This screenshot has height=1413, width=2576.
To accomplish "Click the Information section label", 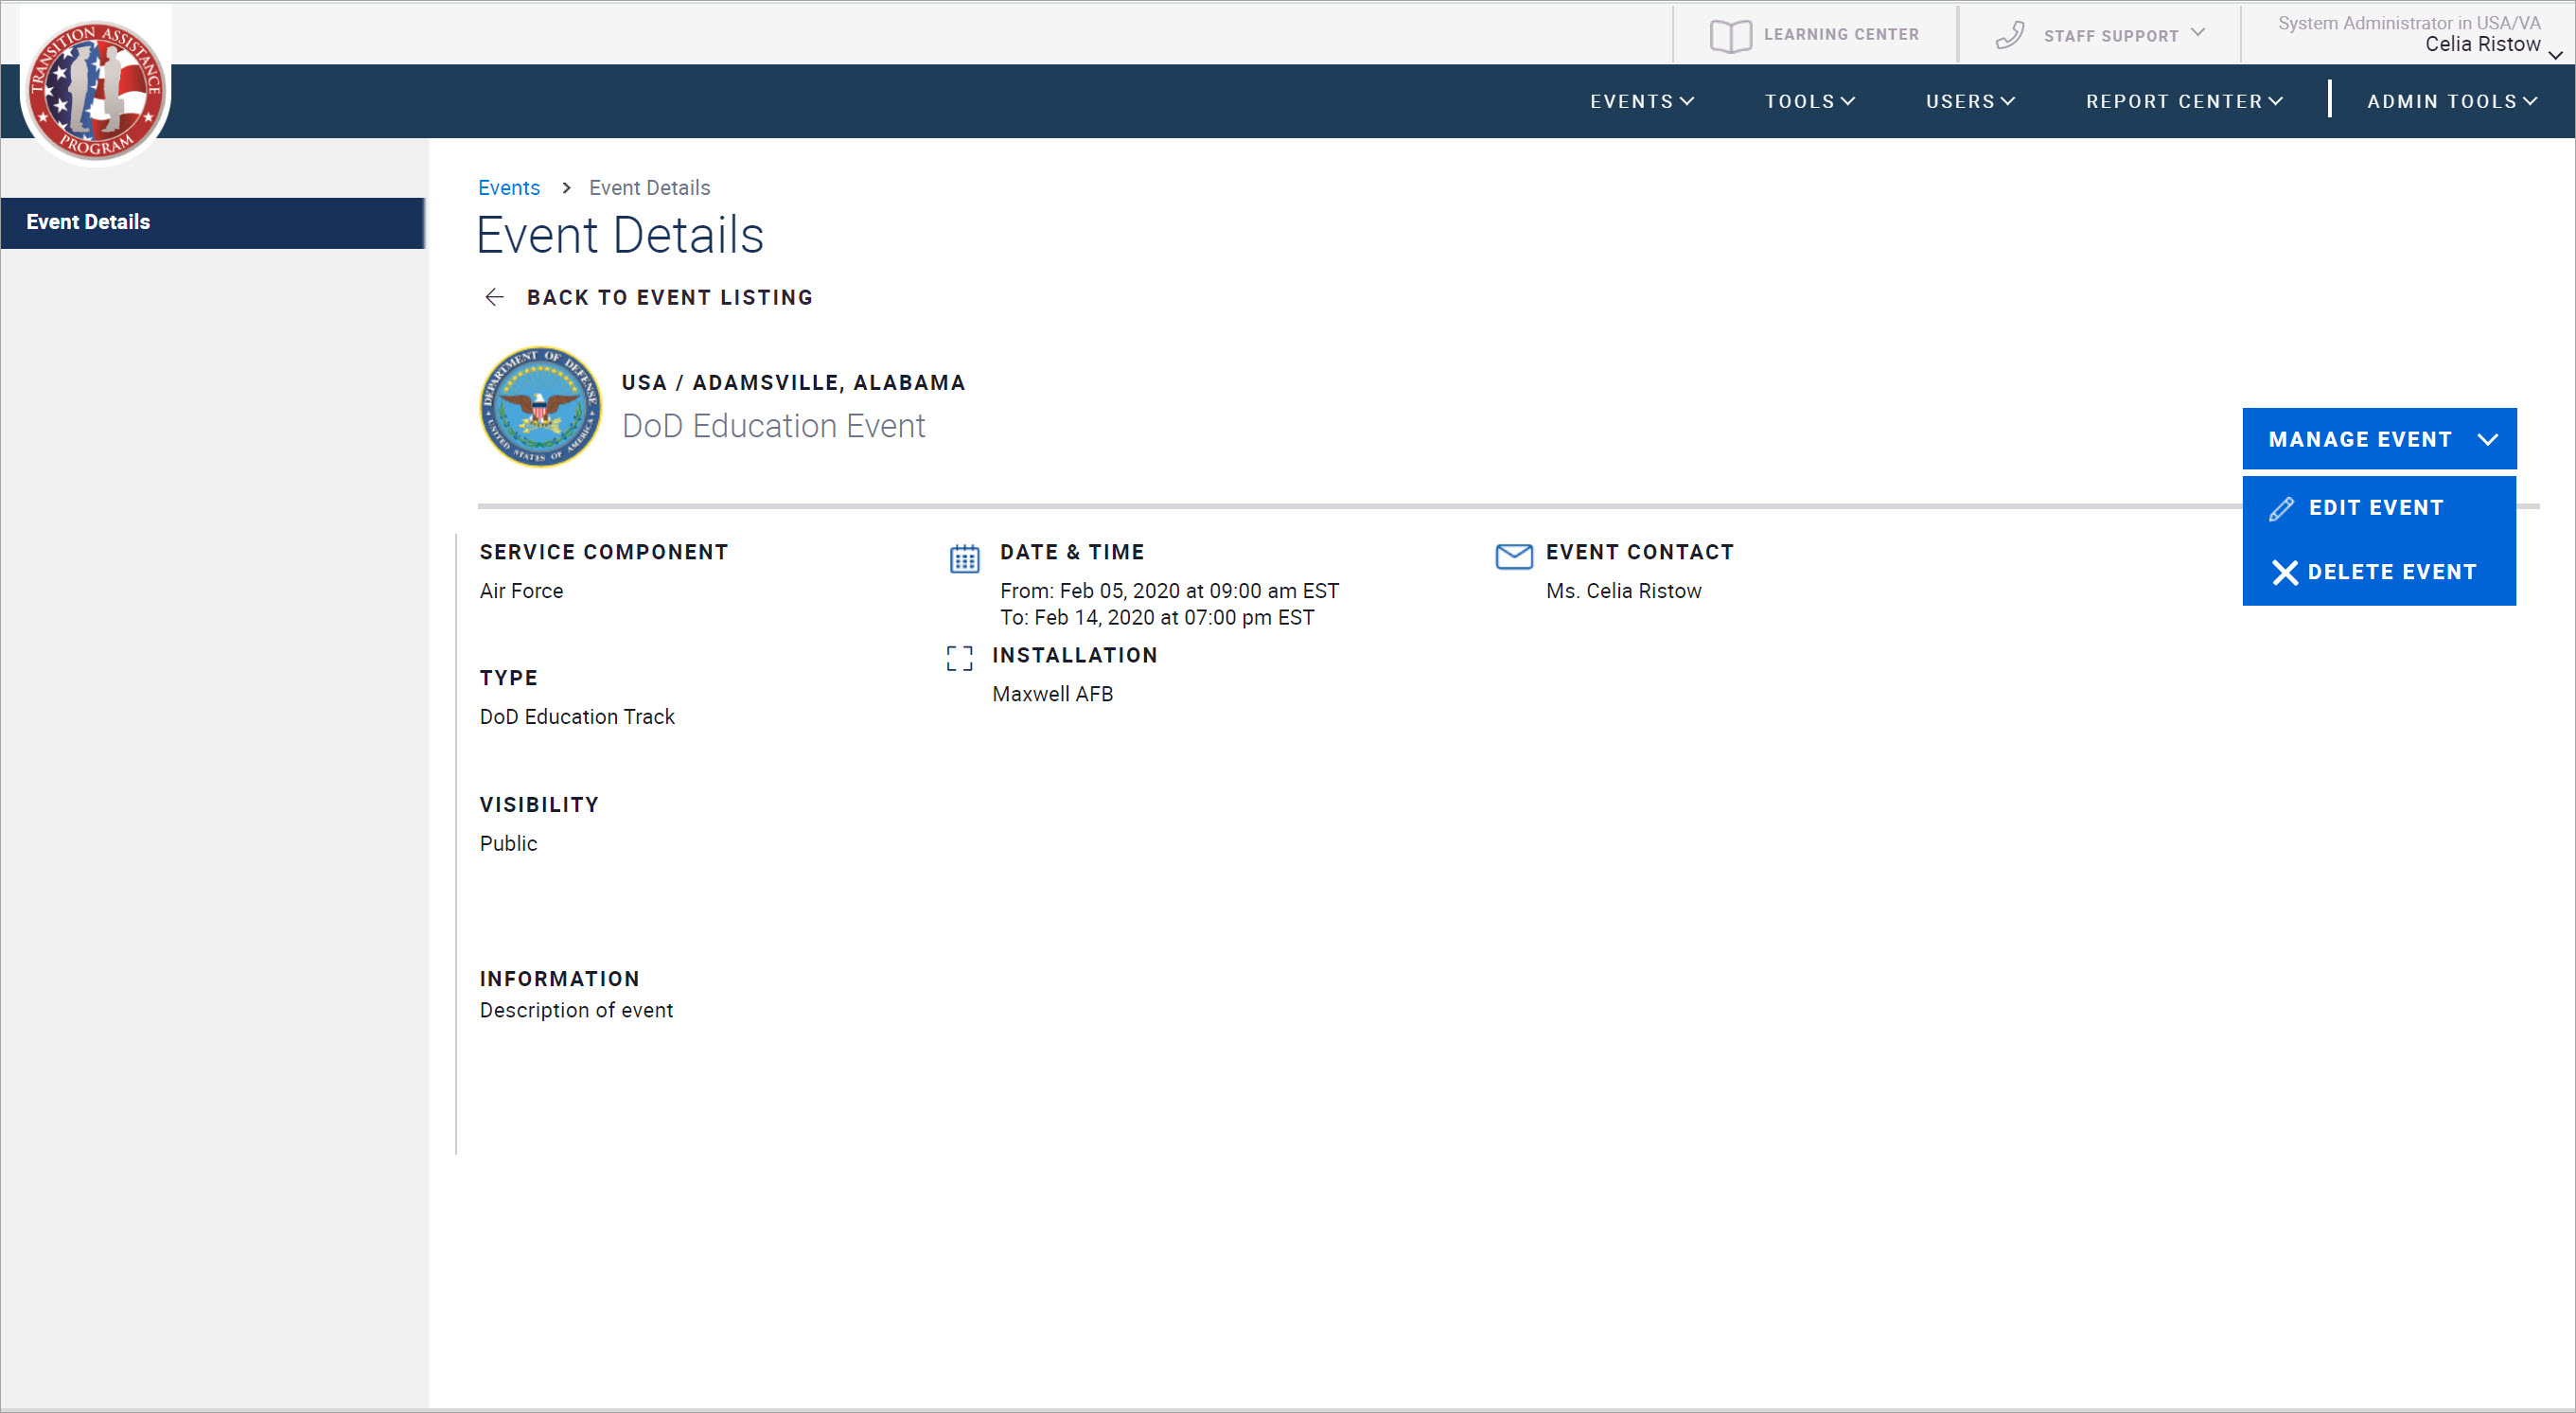I will click(x=559, y=980).
